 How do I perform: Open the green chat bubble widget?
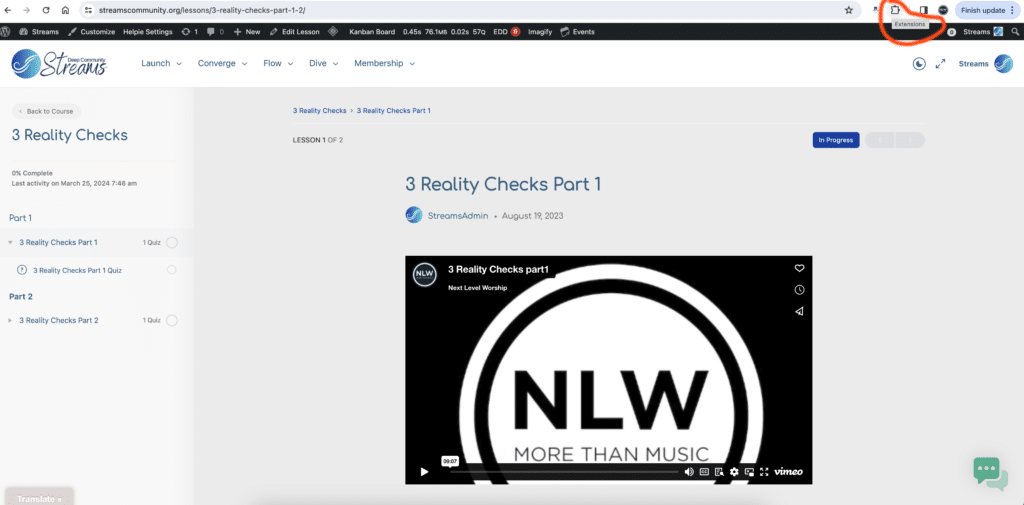tap(986, 471)
